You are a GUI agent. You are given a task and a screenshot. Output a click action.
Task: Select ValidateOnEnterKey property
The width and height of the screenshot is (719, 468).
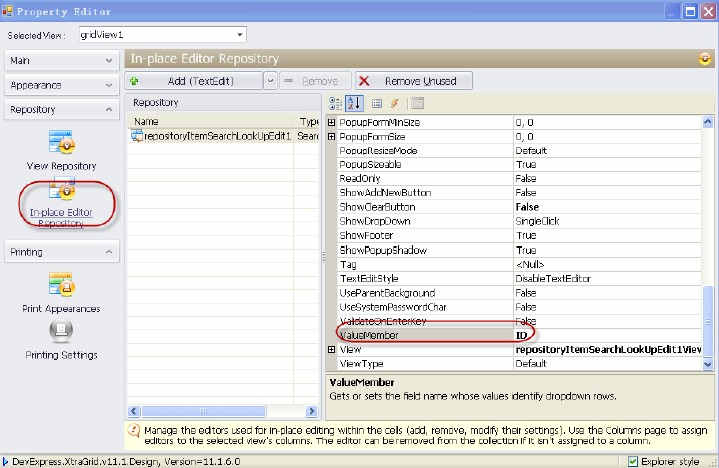519,321
